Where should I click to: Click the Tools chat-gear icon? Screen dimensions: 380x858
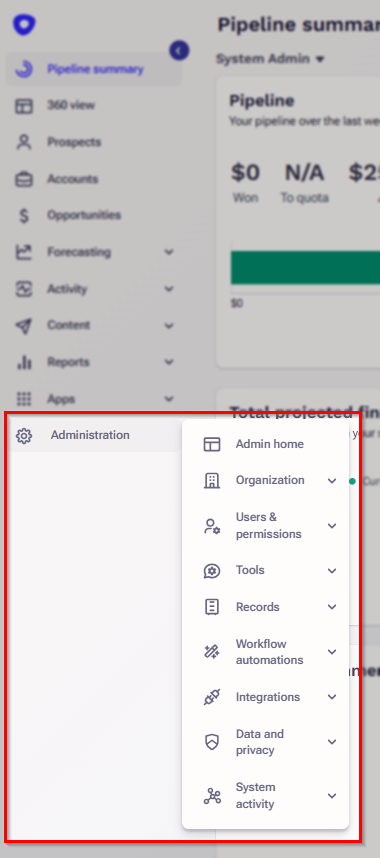212,571
